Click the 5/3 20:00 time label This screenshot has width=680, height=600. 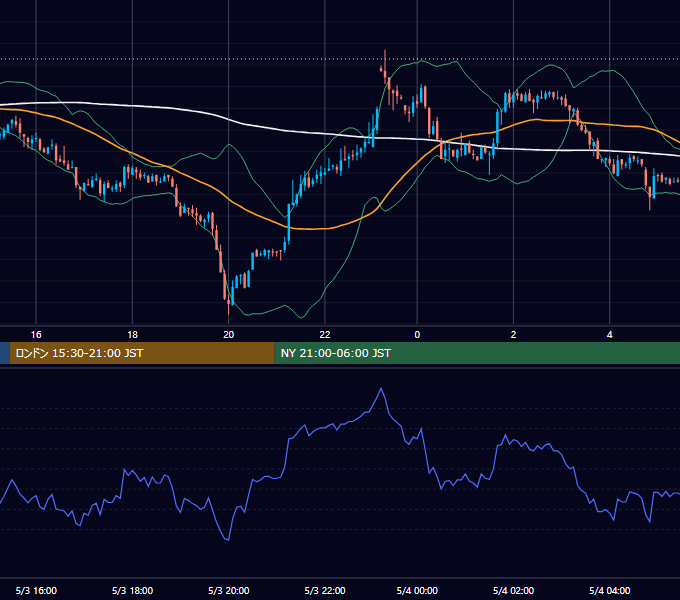229,590
